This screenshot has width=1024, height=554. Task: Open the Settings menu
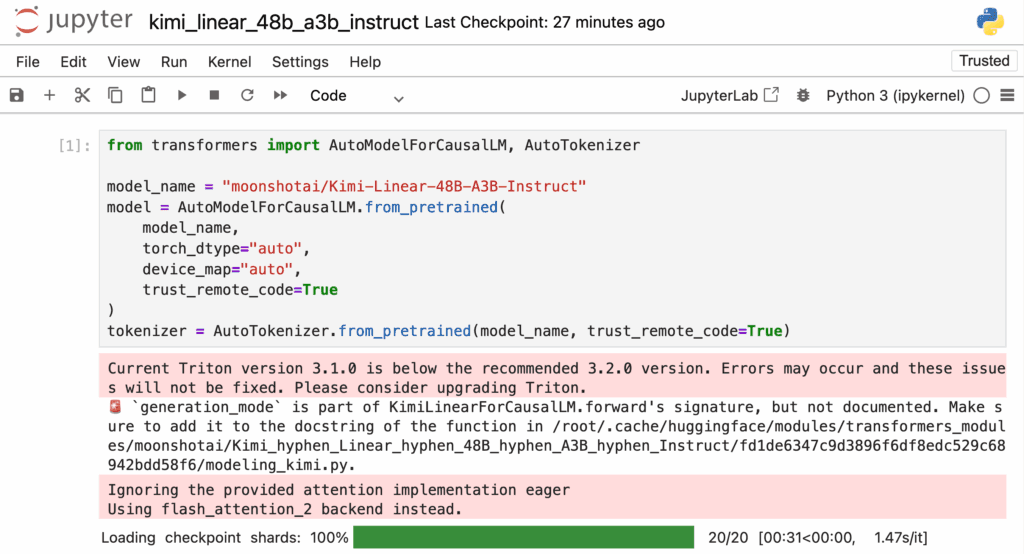point(300,62)
